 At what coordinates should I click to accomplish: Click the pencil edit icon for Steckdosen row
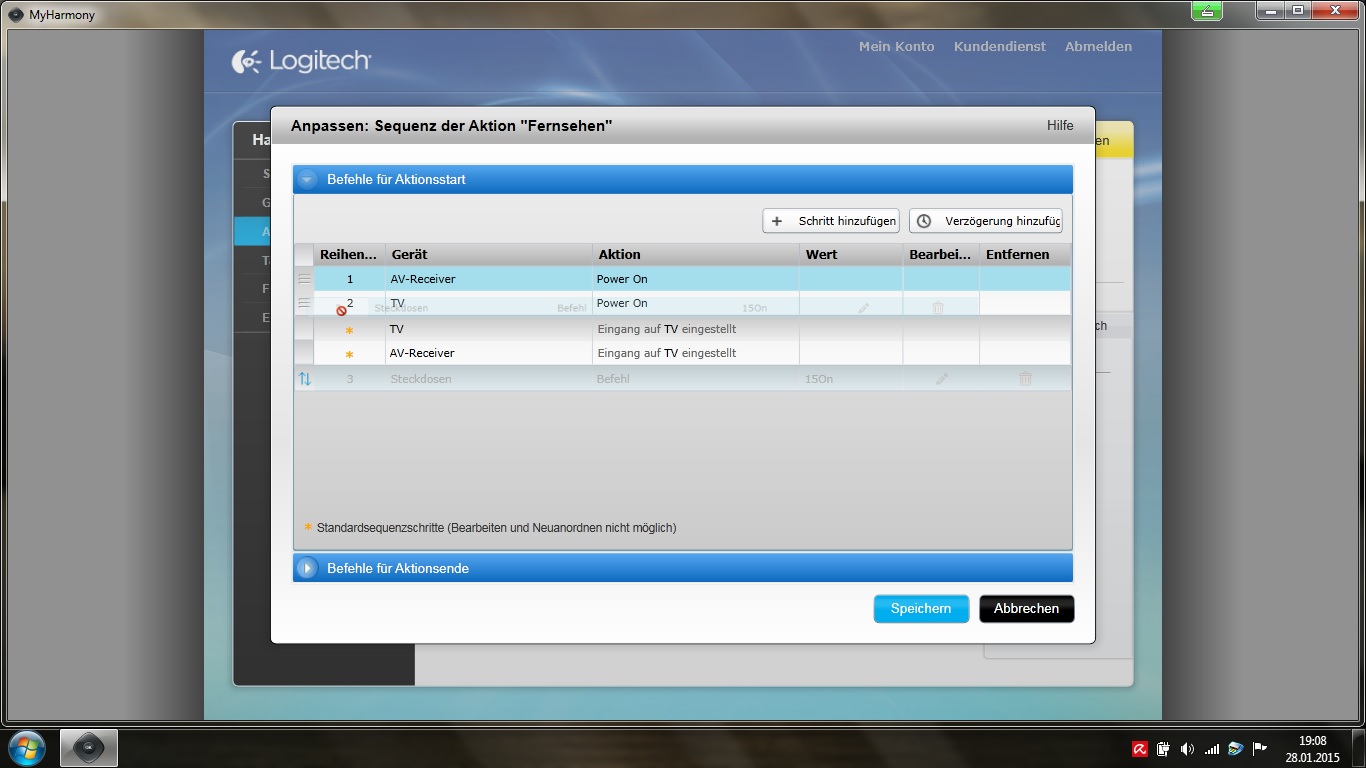(941, 379)
